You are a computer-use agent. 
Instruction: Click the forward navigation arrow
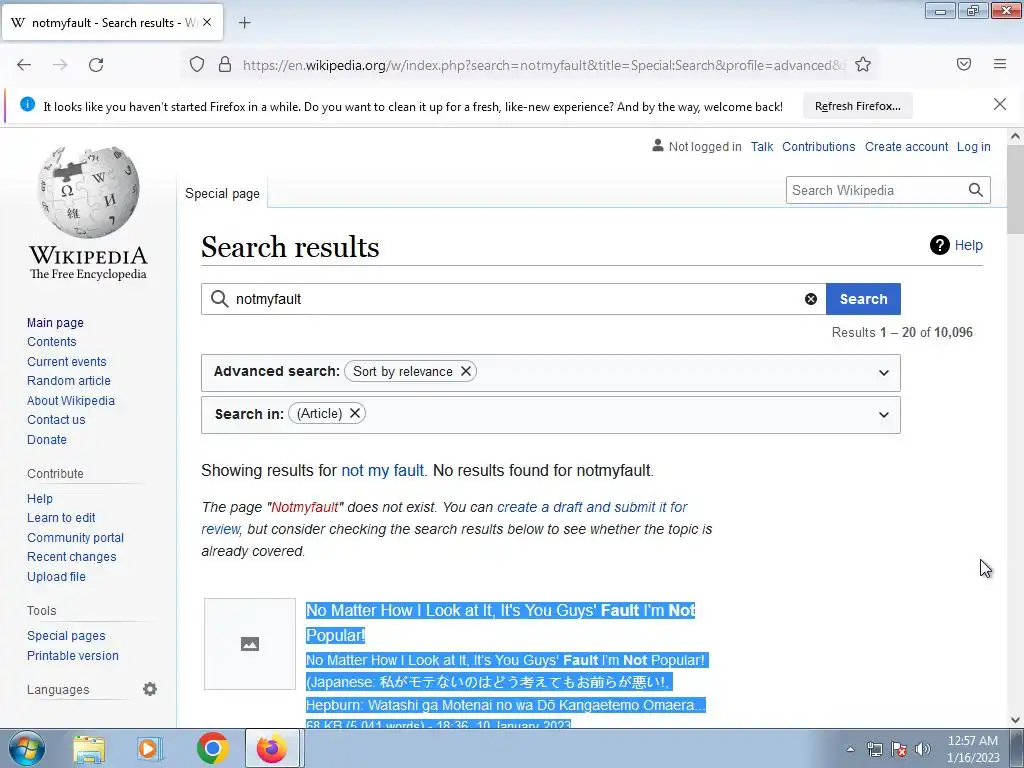60,65
